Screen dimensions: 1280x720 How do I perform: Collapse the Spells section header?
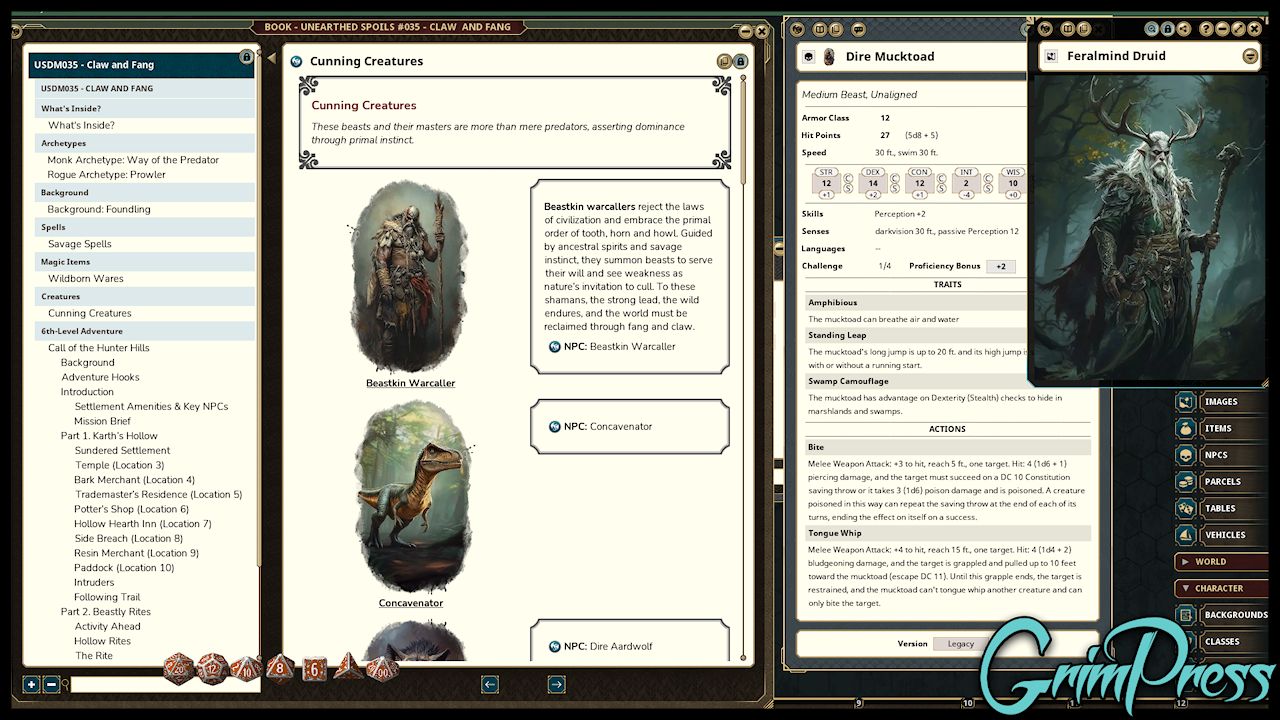145,227
